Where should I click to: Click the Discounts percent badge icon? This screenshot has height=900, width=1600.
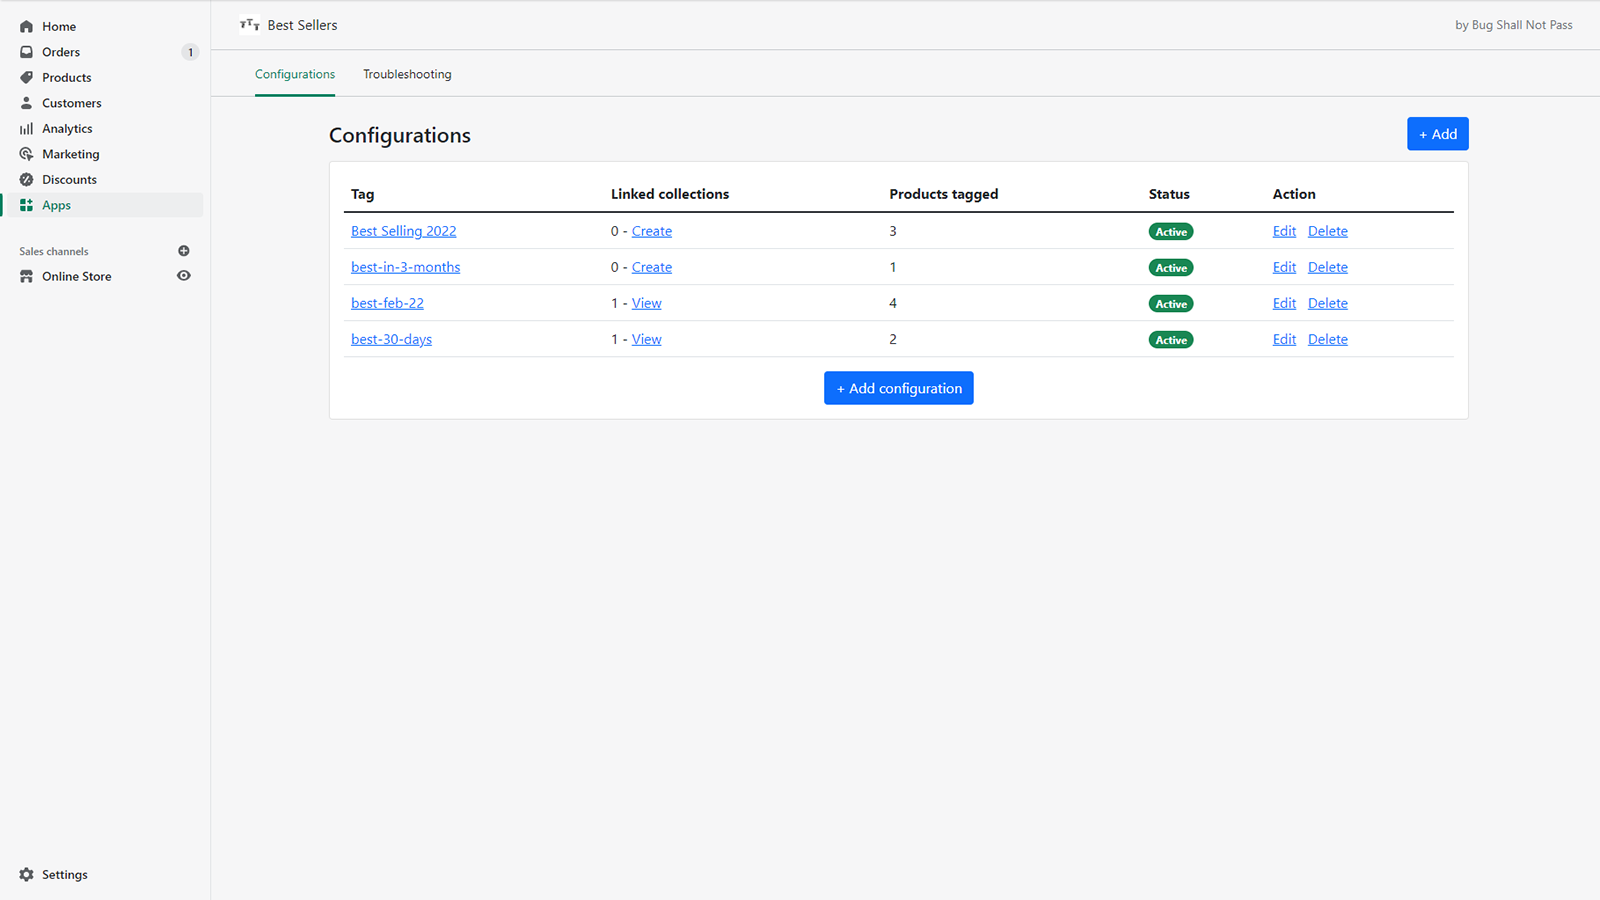(x=26, y=180)
